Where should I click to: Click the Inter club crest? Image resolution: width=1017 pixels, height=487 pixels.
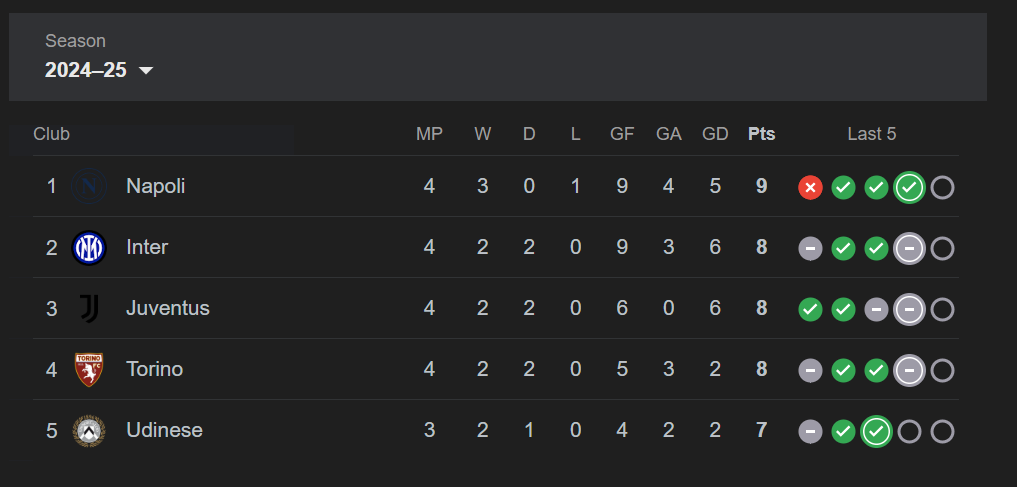(x=89, y=248)
